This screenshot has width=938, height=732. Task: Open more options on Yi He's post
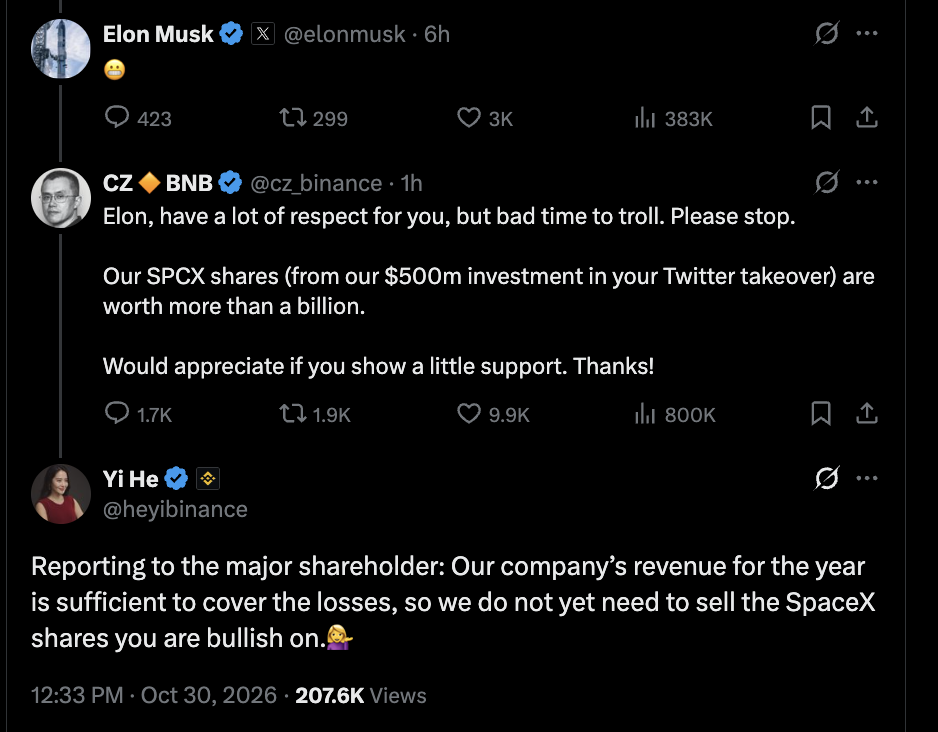click(x=867, y=478)
